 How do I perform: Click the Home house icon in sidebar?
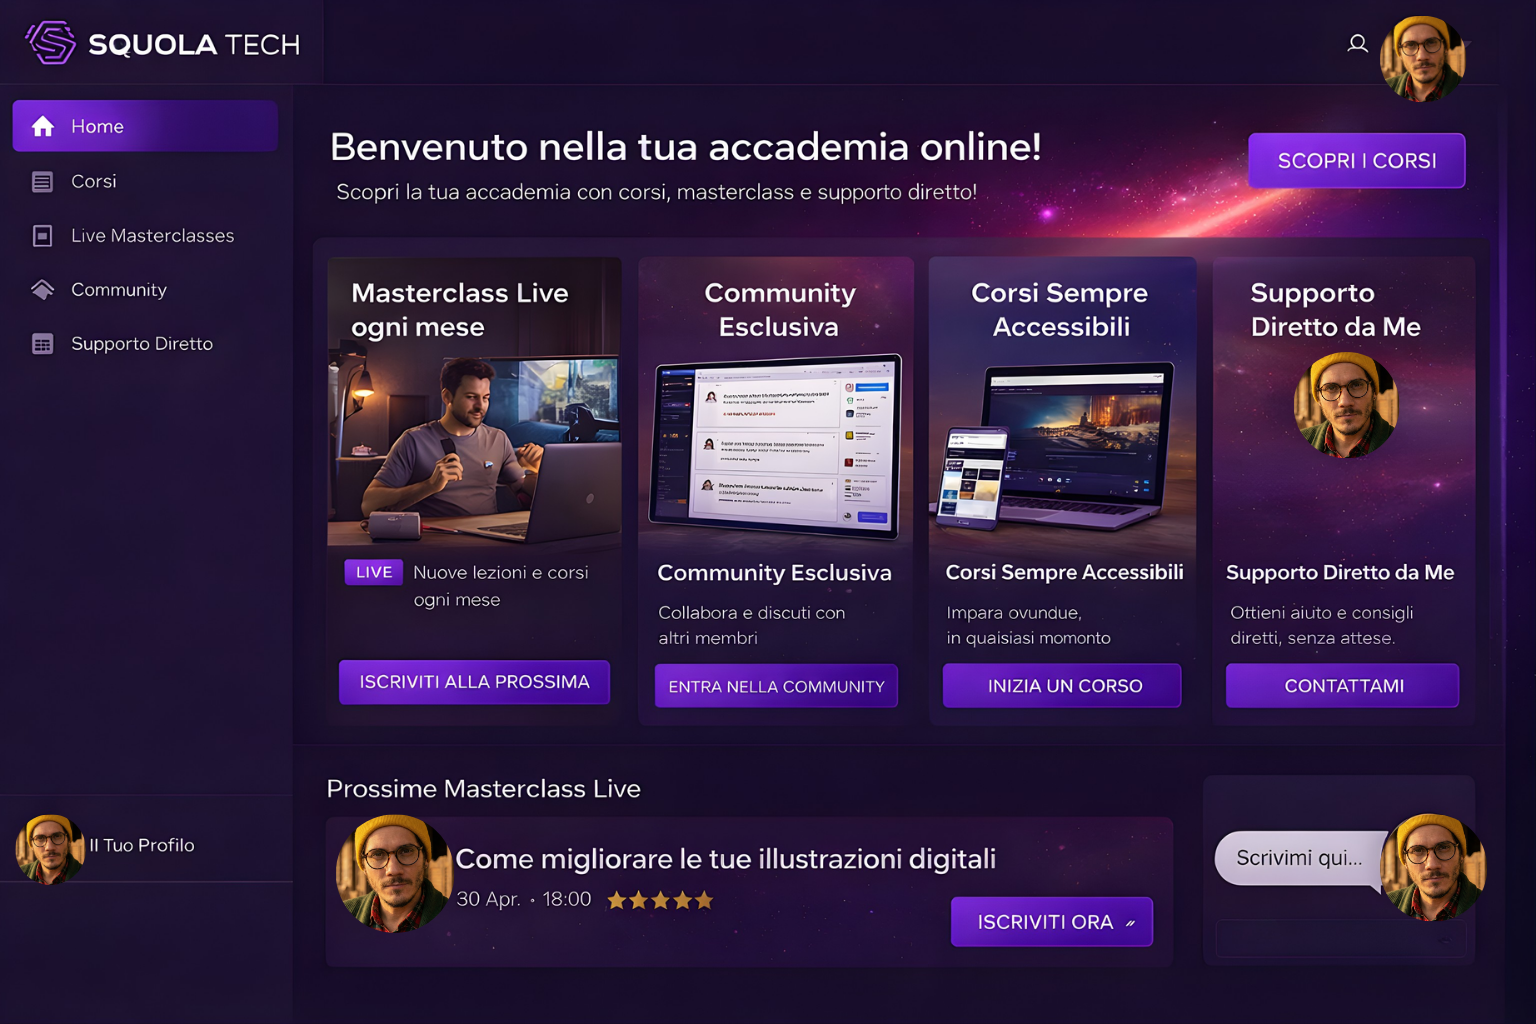43,126
